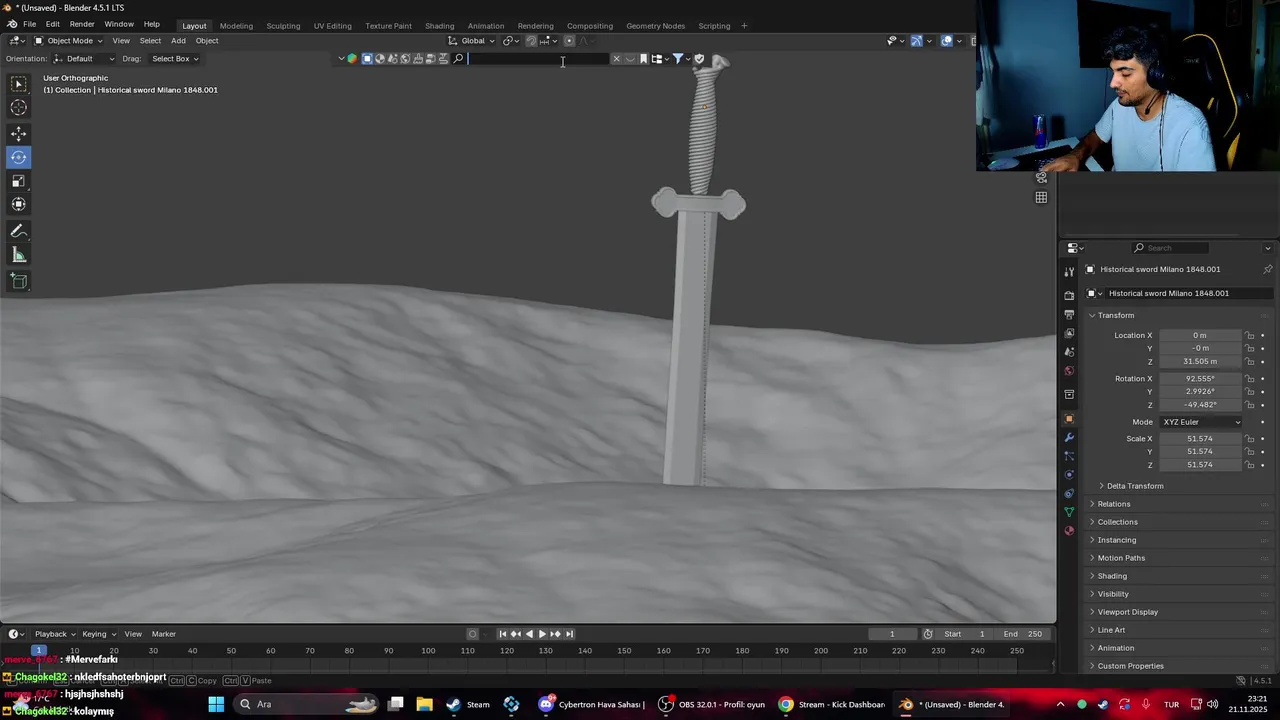Click the Location Z value field
Image resolution: width=1280 pixels, height=720 pixels.
pos(1200,361)
